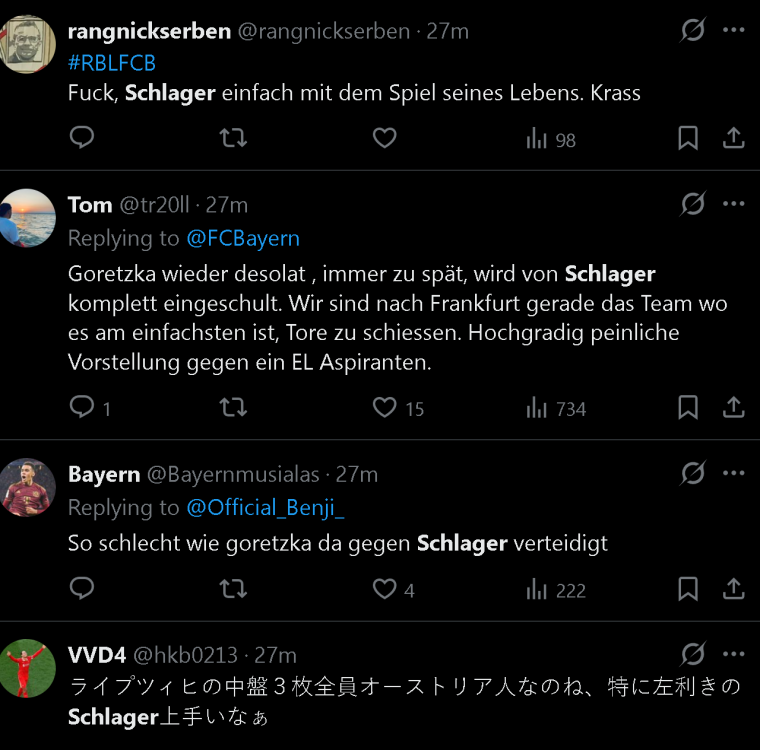The width and height of the screenshot is (760, 750).
Task: Open the #RBLFCB hashtag
Action: click(x=112, y=62)
